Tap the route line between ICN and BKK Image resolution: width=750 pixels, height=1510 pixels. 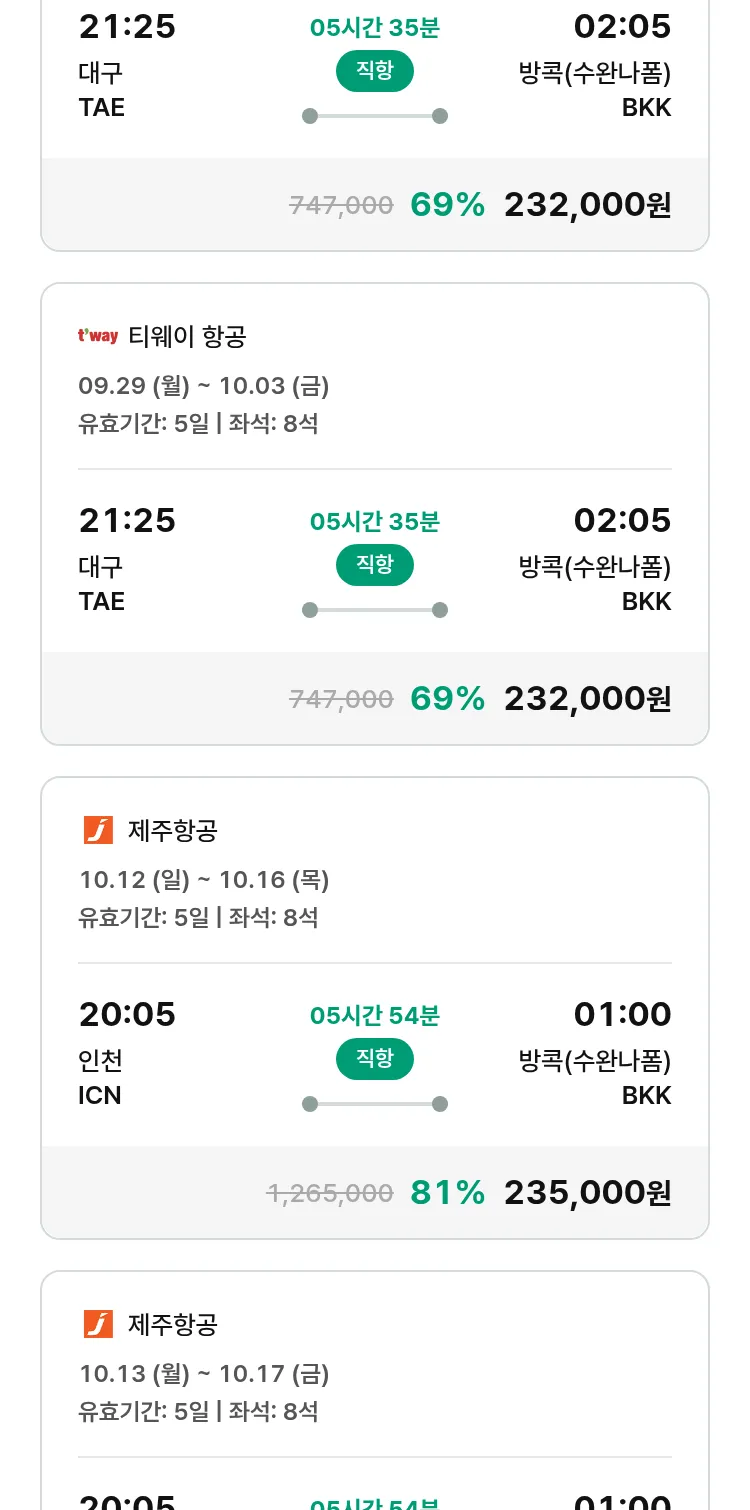pos(374,1104)
